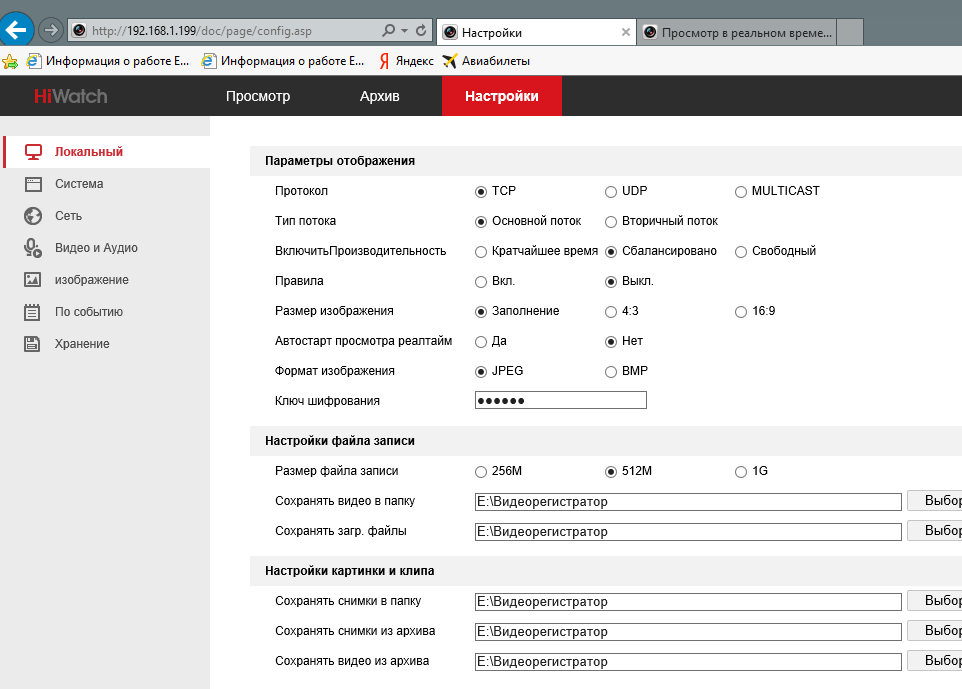Screen dimensions: 962x689
Task: Click the monitor icon beside Локальный
Action: click(33, 152)
